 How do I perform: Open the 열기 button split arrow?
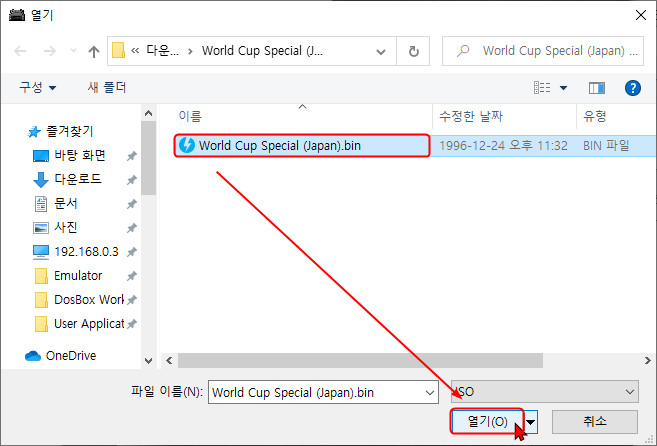click(x=531, y=422)
